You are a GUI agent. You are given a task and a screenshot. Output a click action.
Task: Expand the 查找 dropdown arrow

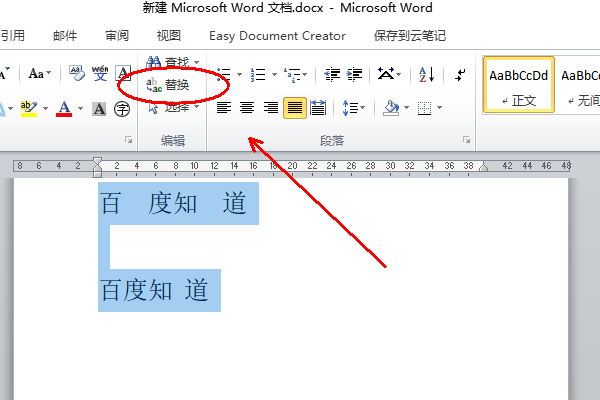(196, 62)
